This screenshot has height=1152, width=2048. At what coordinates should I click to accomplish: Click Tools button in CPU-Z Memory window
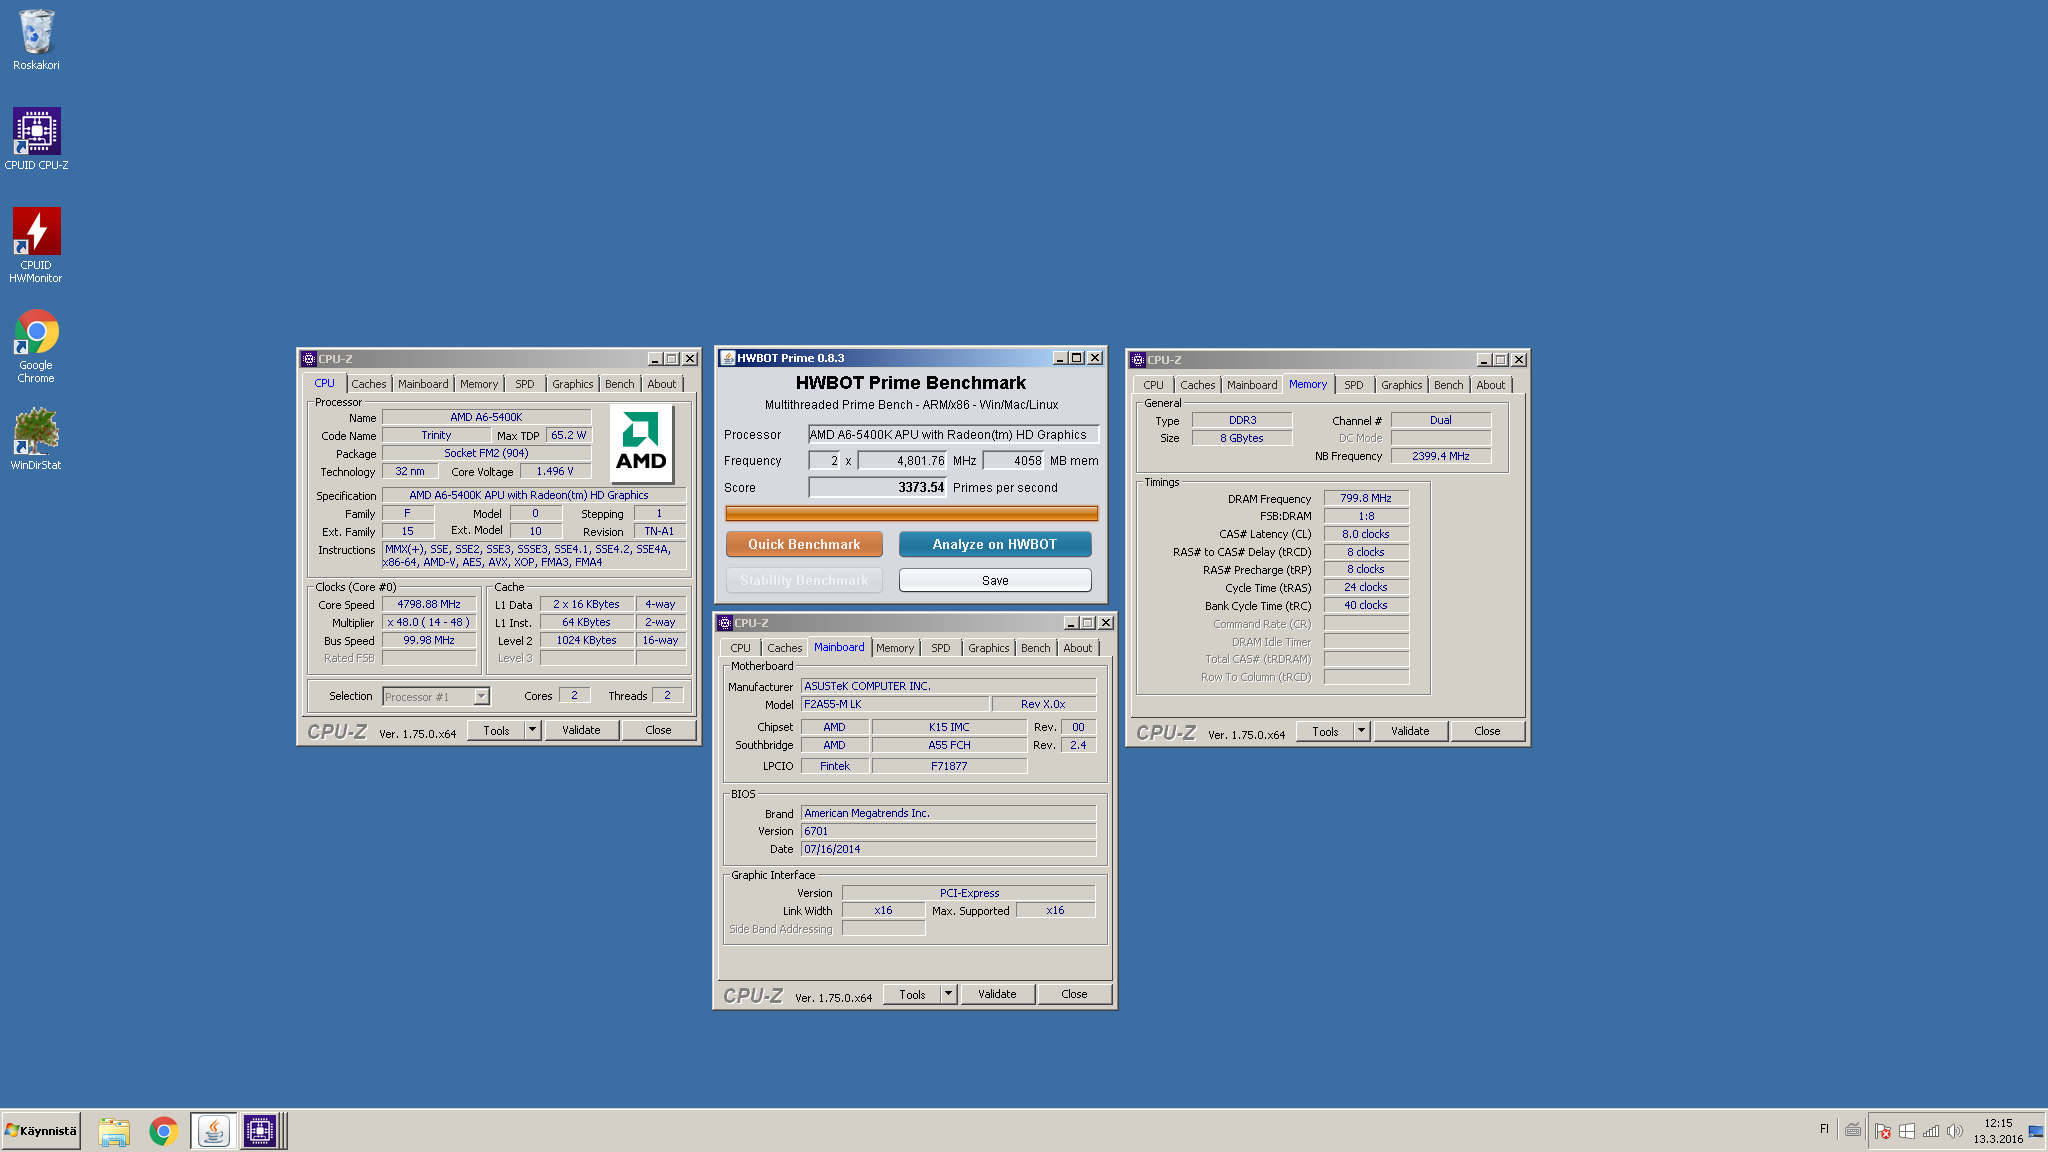(1325, 731)
